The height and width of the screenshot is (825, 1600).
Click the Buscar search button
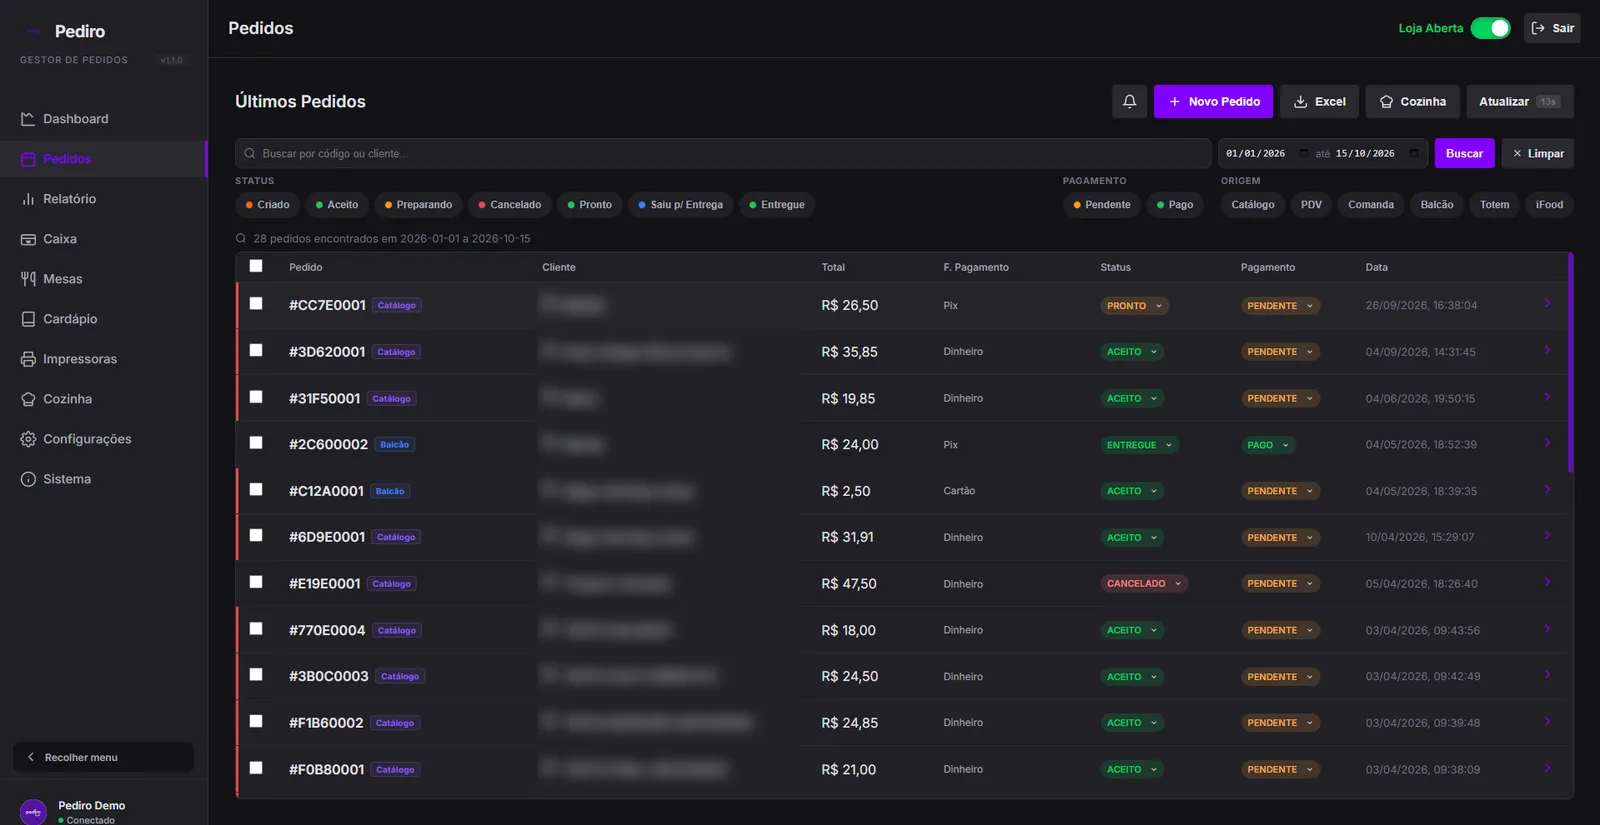(x=1464, y=153)
